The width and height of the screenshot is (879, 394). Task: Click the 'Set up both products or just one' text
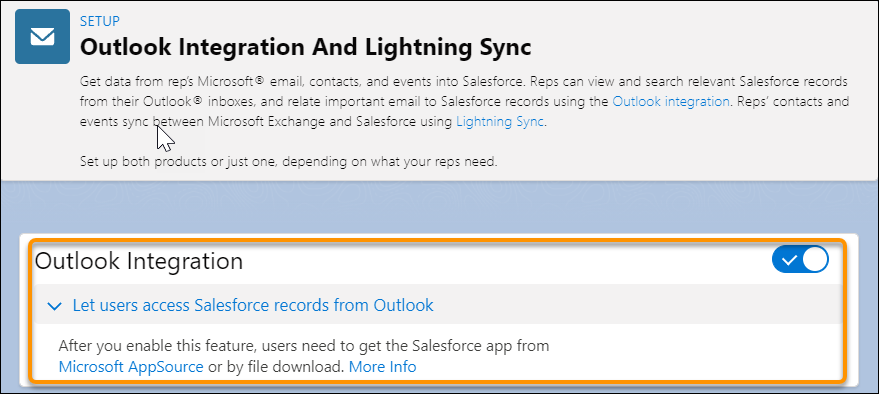[x=288, y=163]
